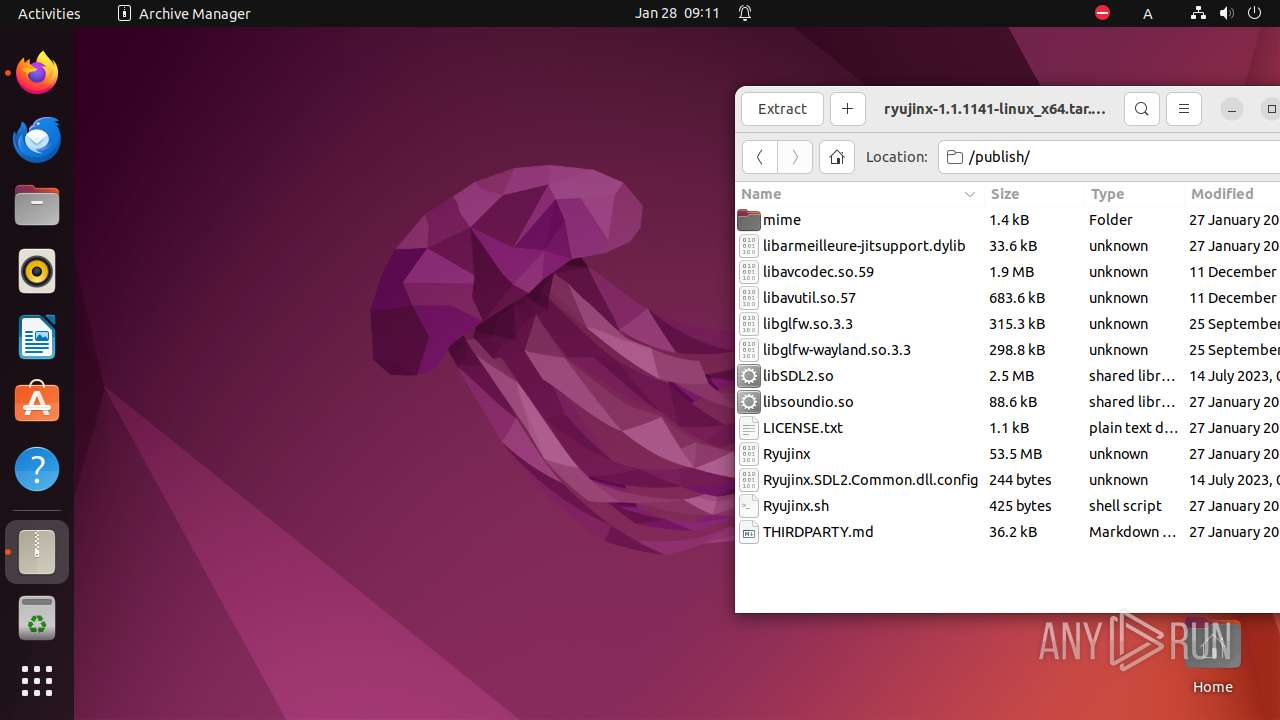This screenshot has height=720, width=1280.
Task: Click the Extract button
Action: point(782,109)
